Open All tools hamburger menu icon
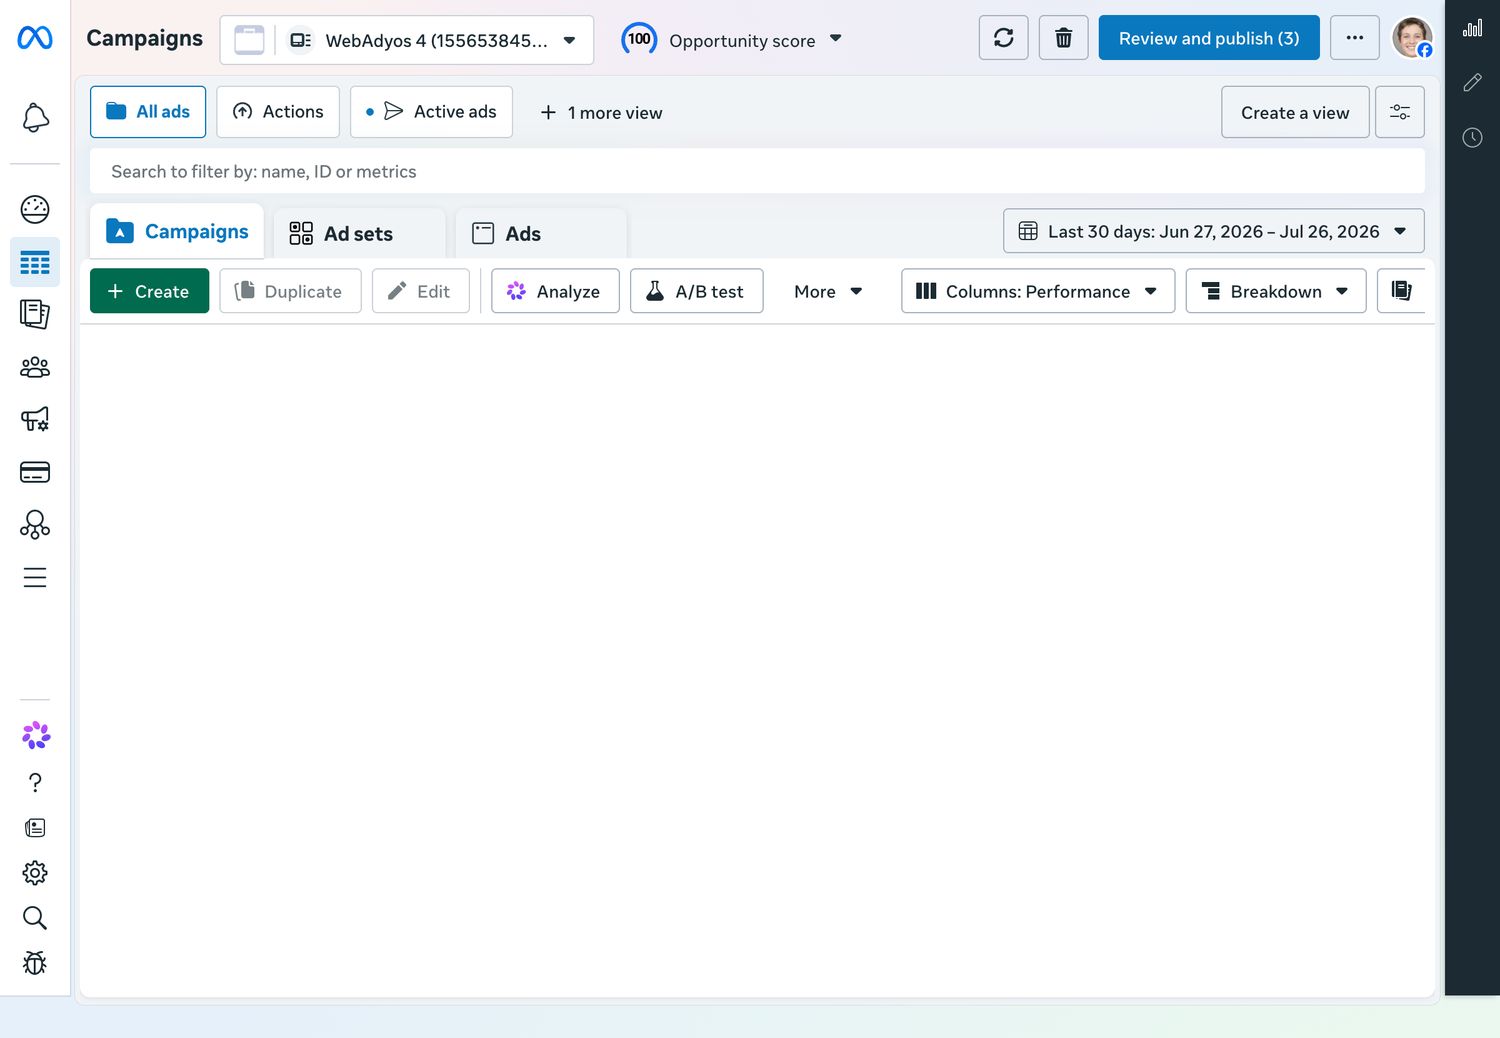The width and height of the screenshot is (1500, 1038). 35,578
